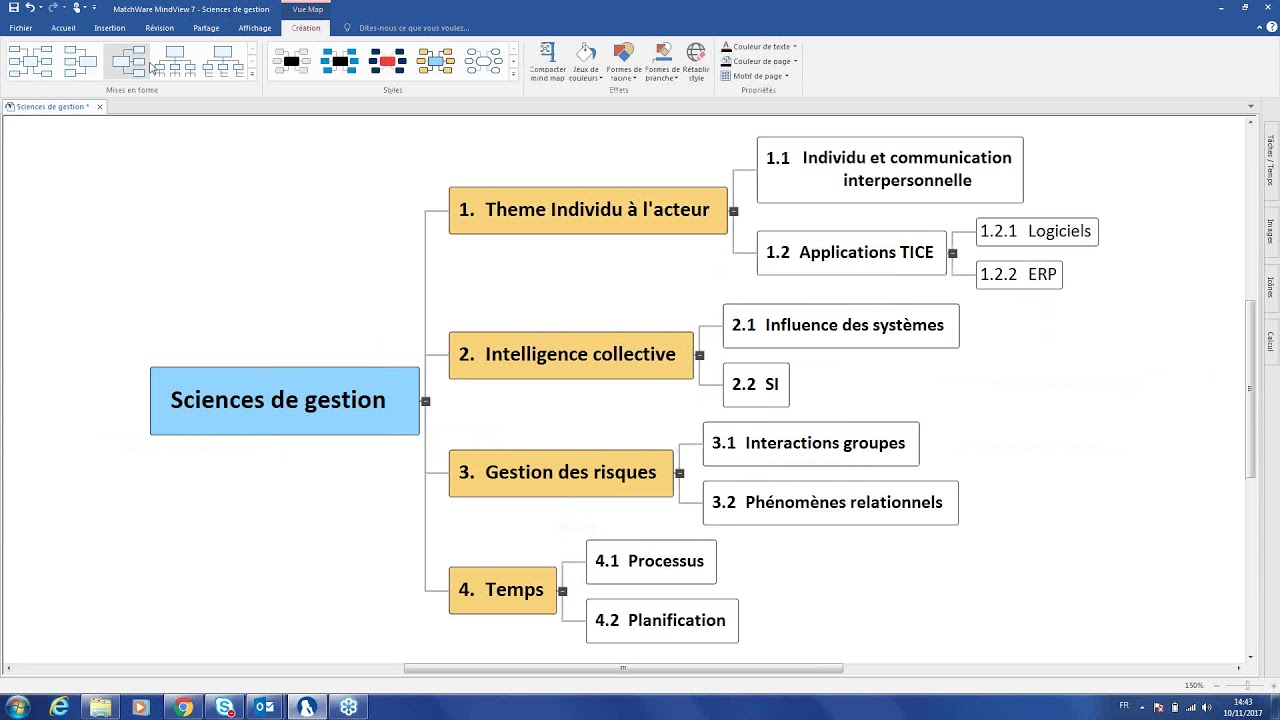Expand the Styles gallery
The image size is (1280, 720).
(x=514, y=74)
